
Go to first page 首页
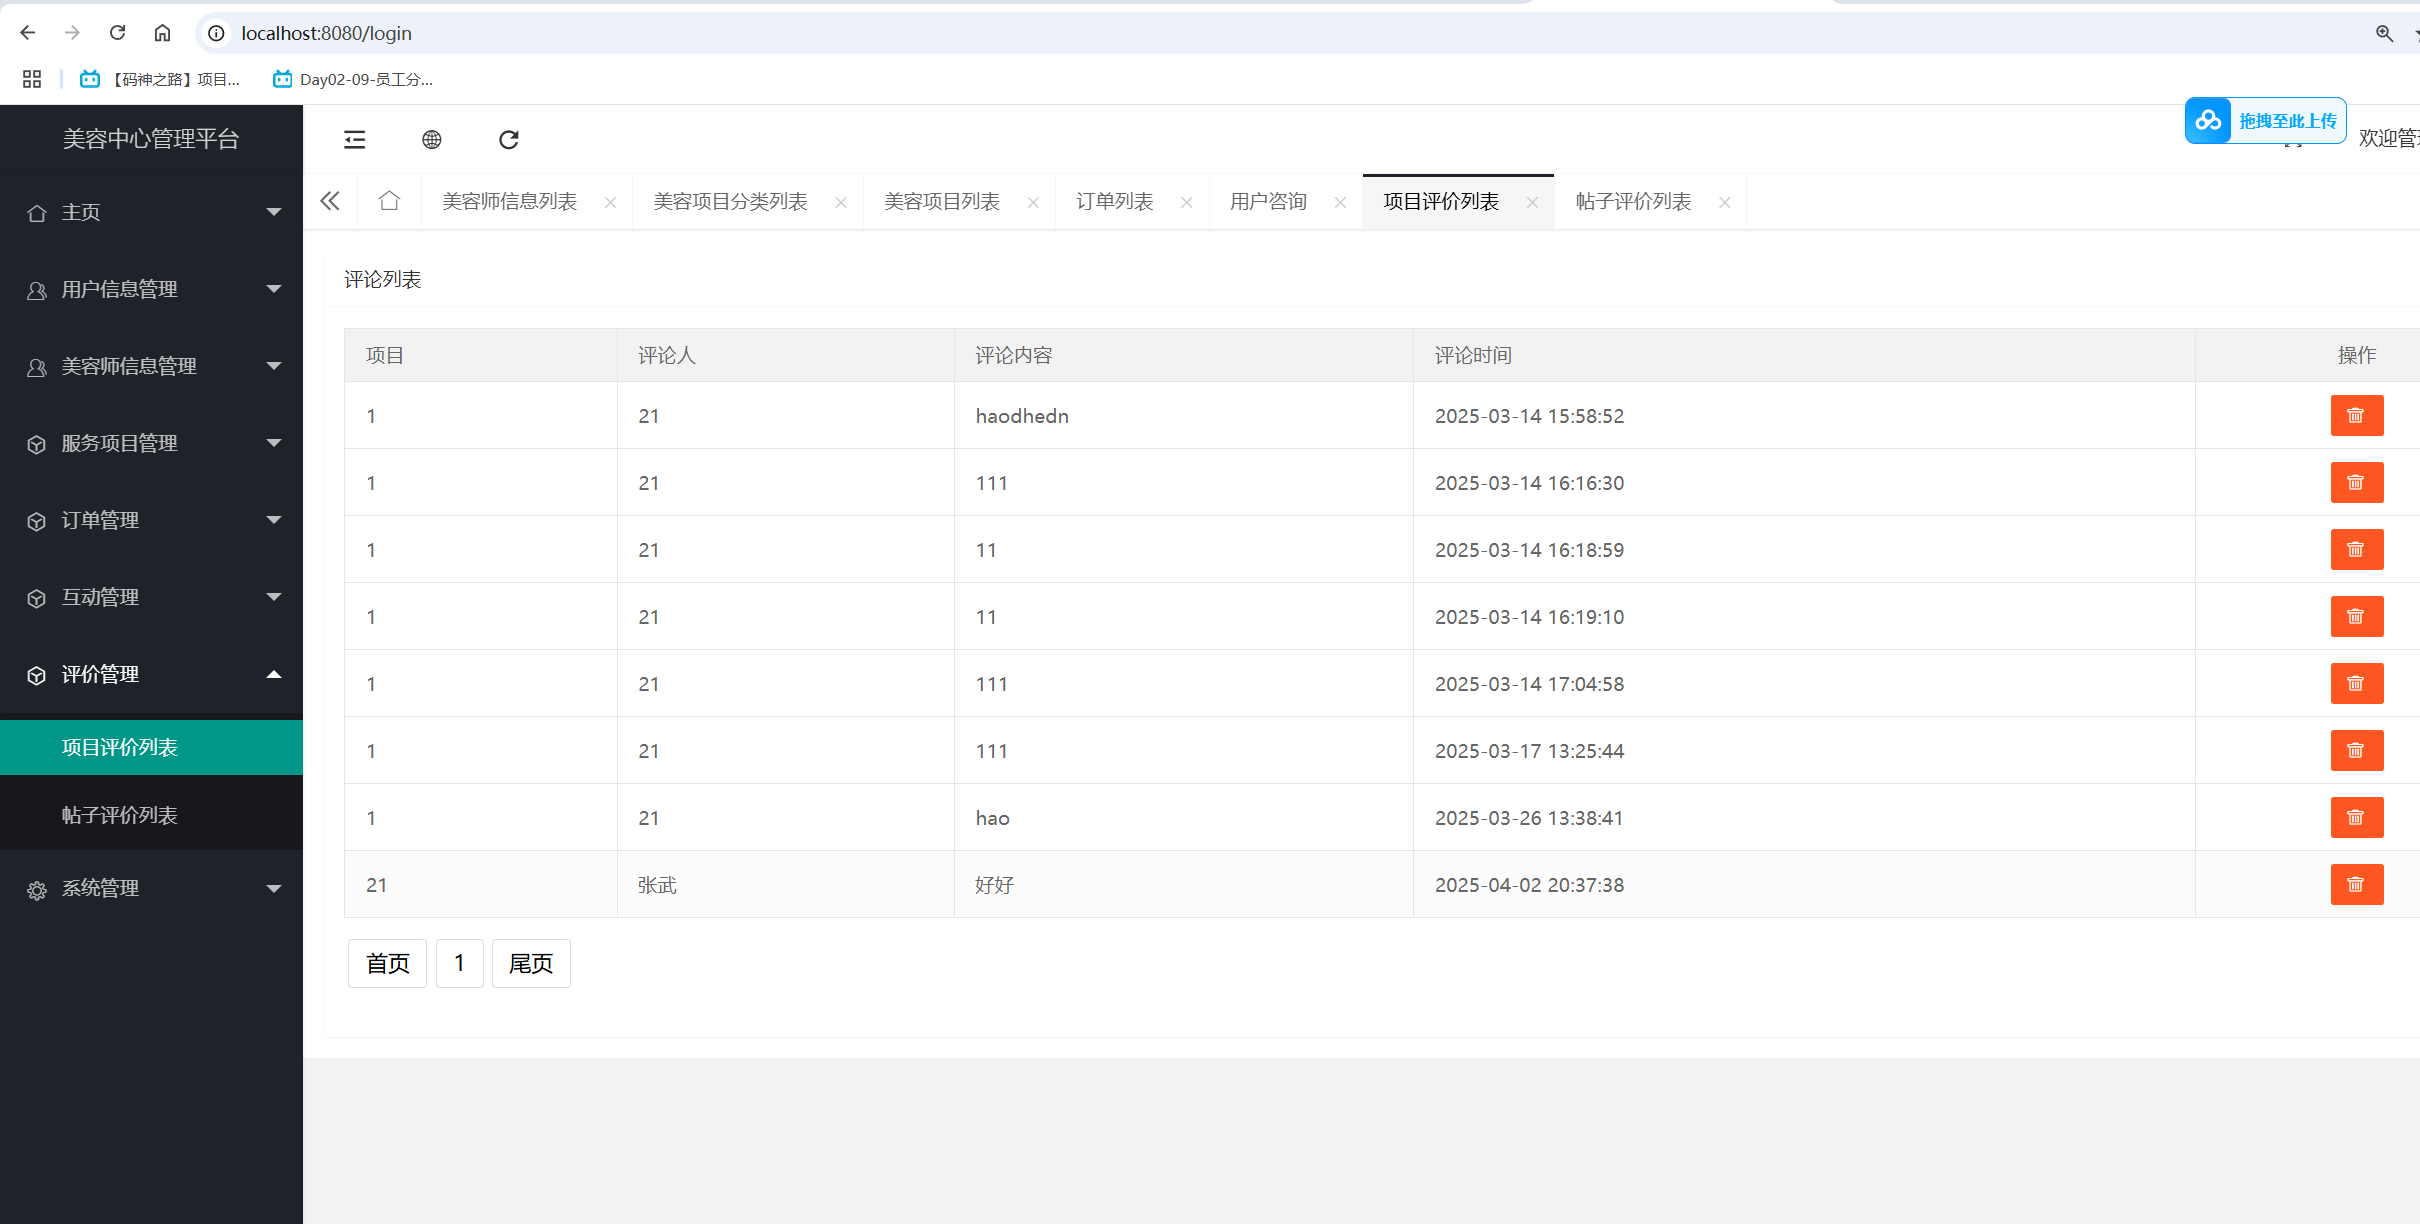tap(387, 963)
